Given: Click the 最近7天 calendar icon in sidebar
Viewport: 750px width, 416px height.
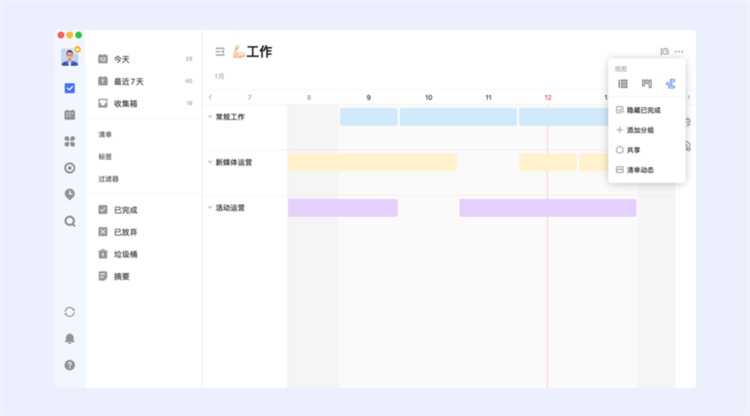Looking at the screenshot, I should click(103, 81).
